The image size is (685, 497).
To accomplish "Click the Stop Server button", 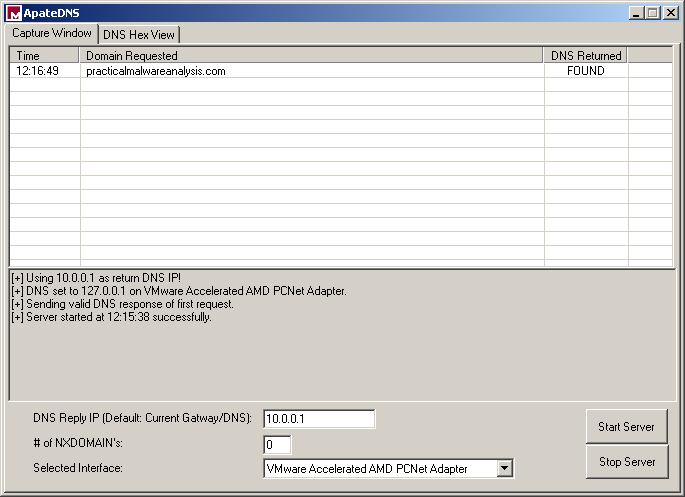I will (x=627, y=462).
